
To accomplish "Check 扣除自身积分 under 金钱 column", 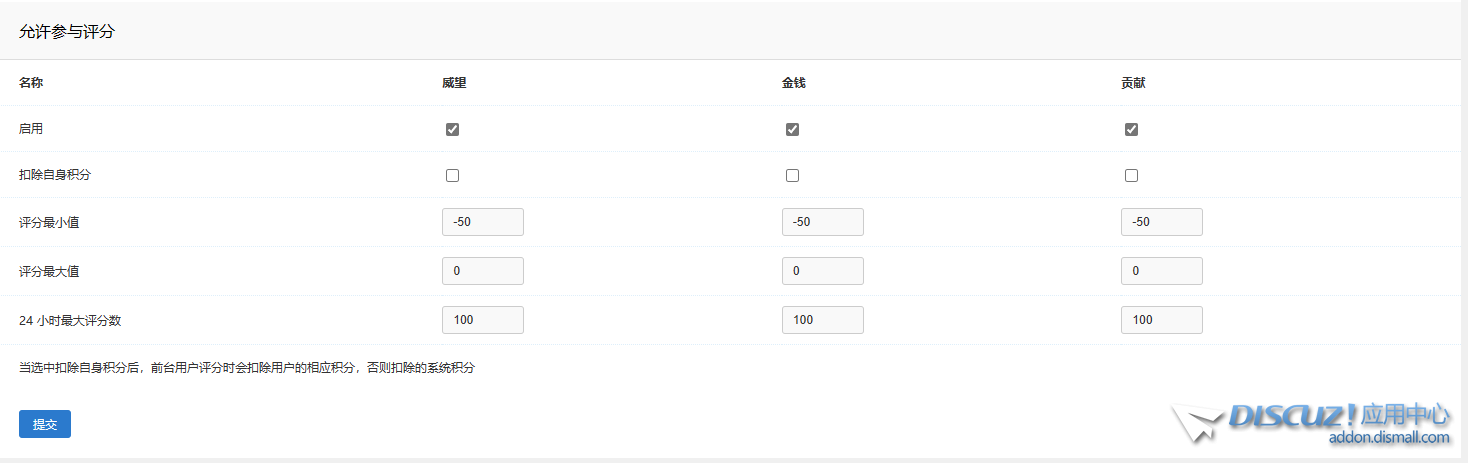I will 792,175.
